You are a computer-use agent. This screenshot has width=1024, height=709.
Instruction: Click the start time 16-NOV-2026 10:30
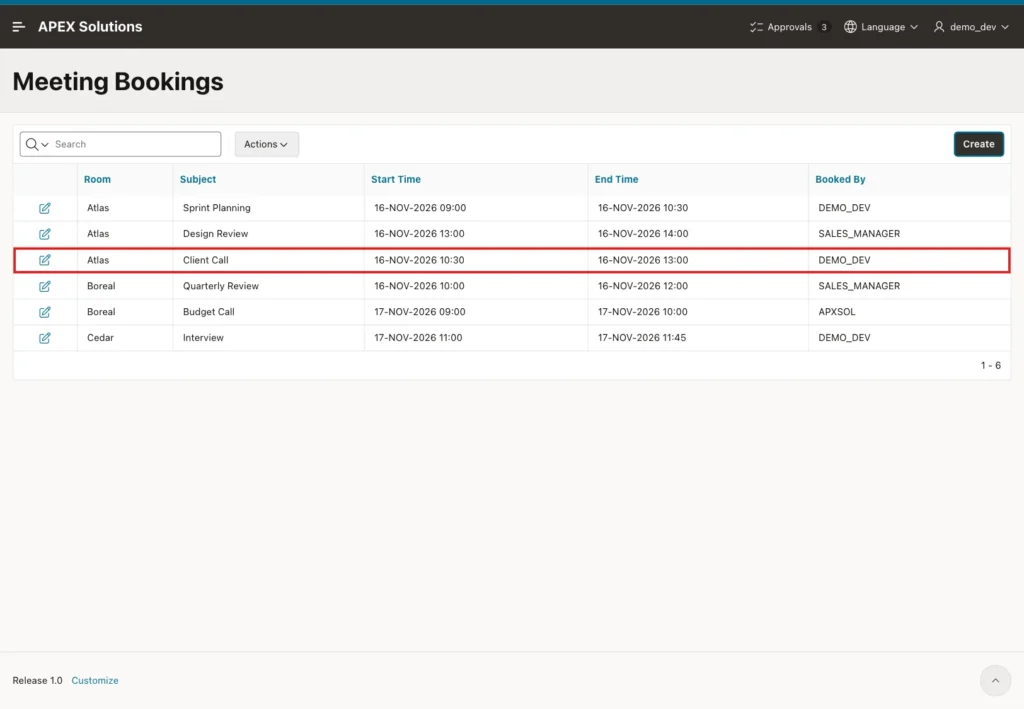pos(419,260)
